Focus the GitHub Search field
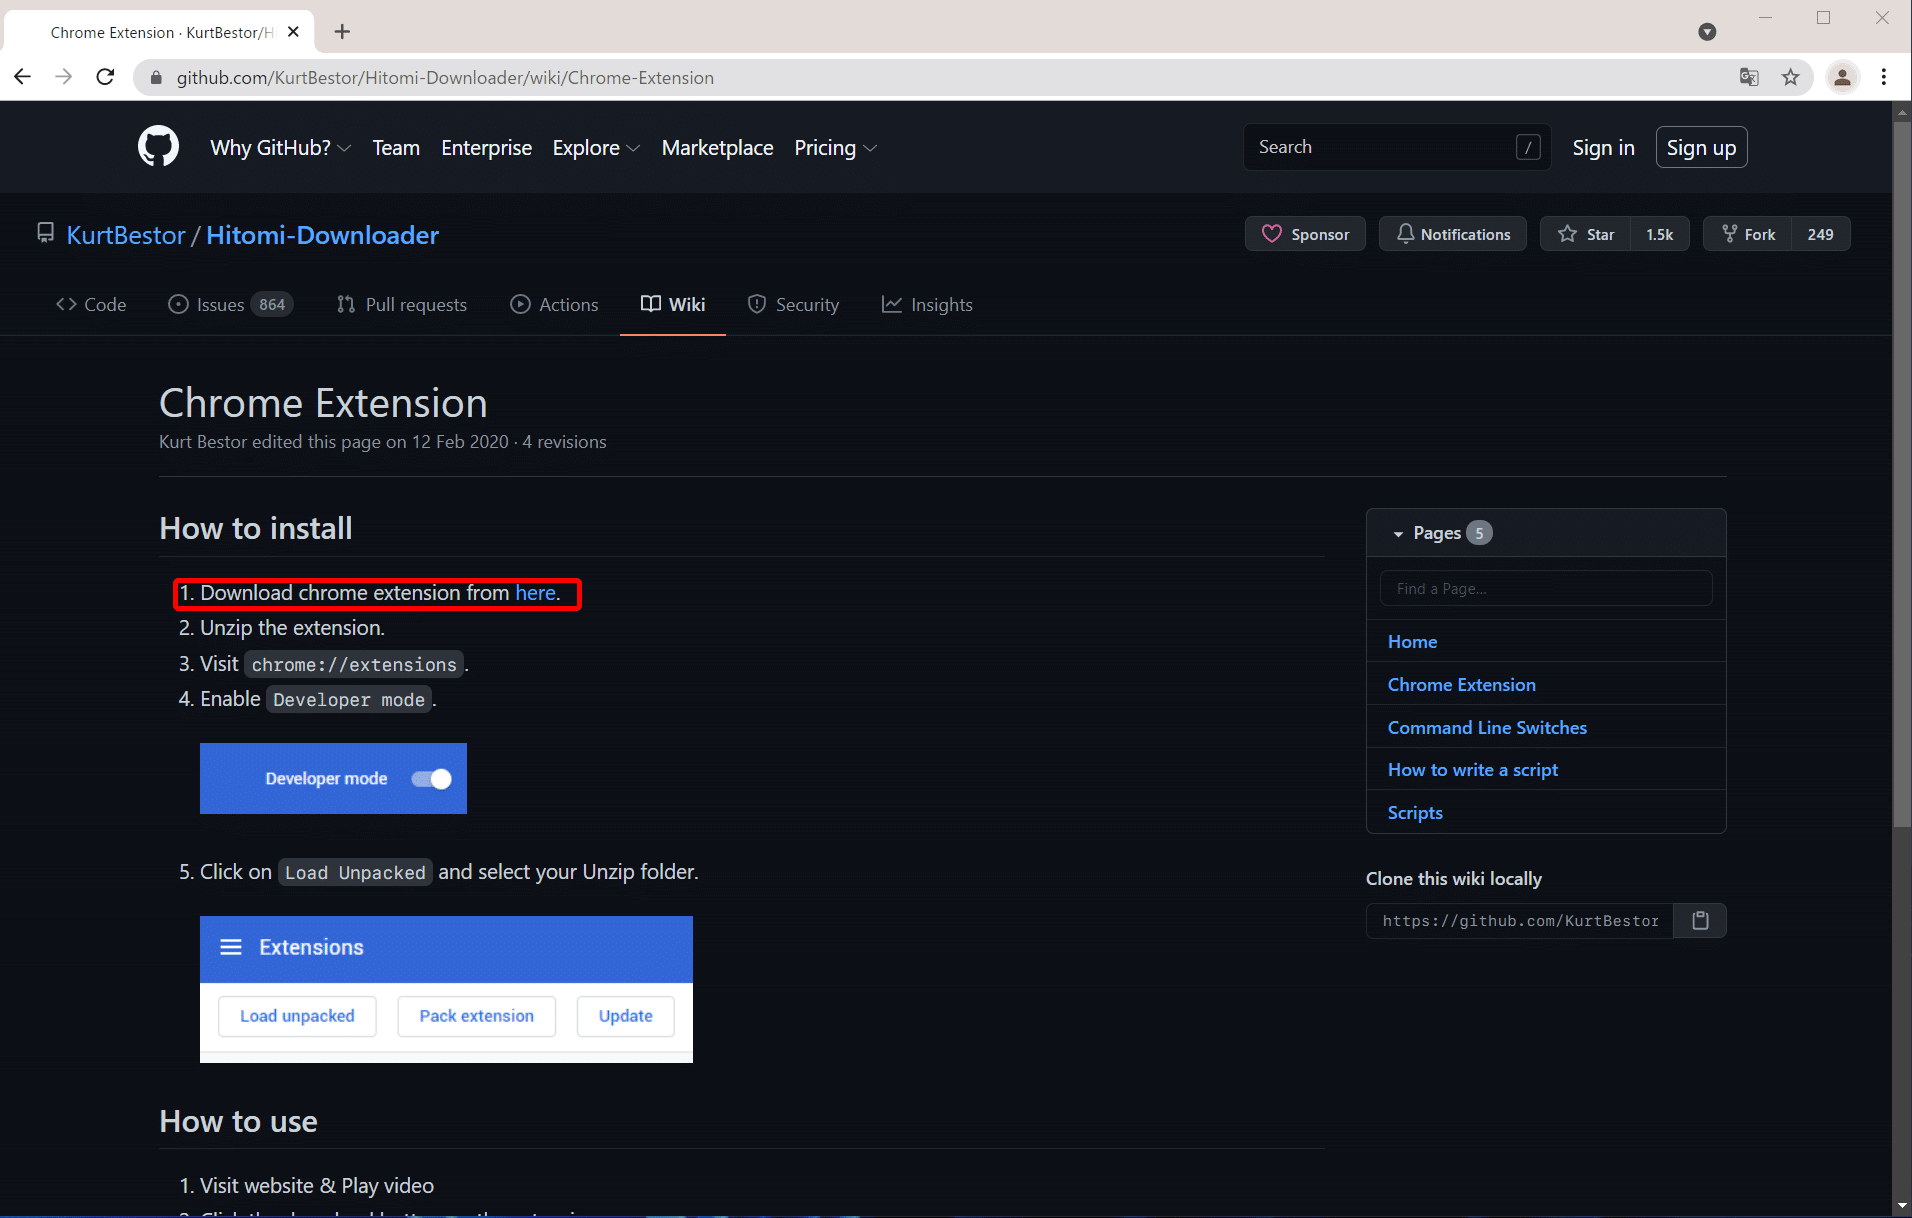 1397,147
